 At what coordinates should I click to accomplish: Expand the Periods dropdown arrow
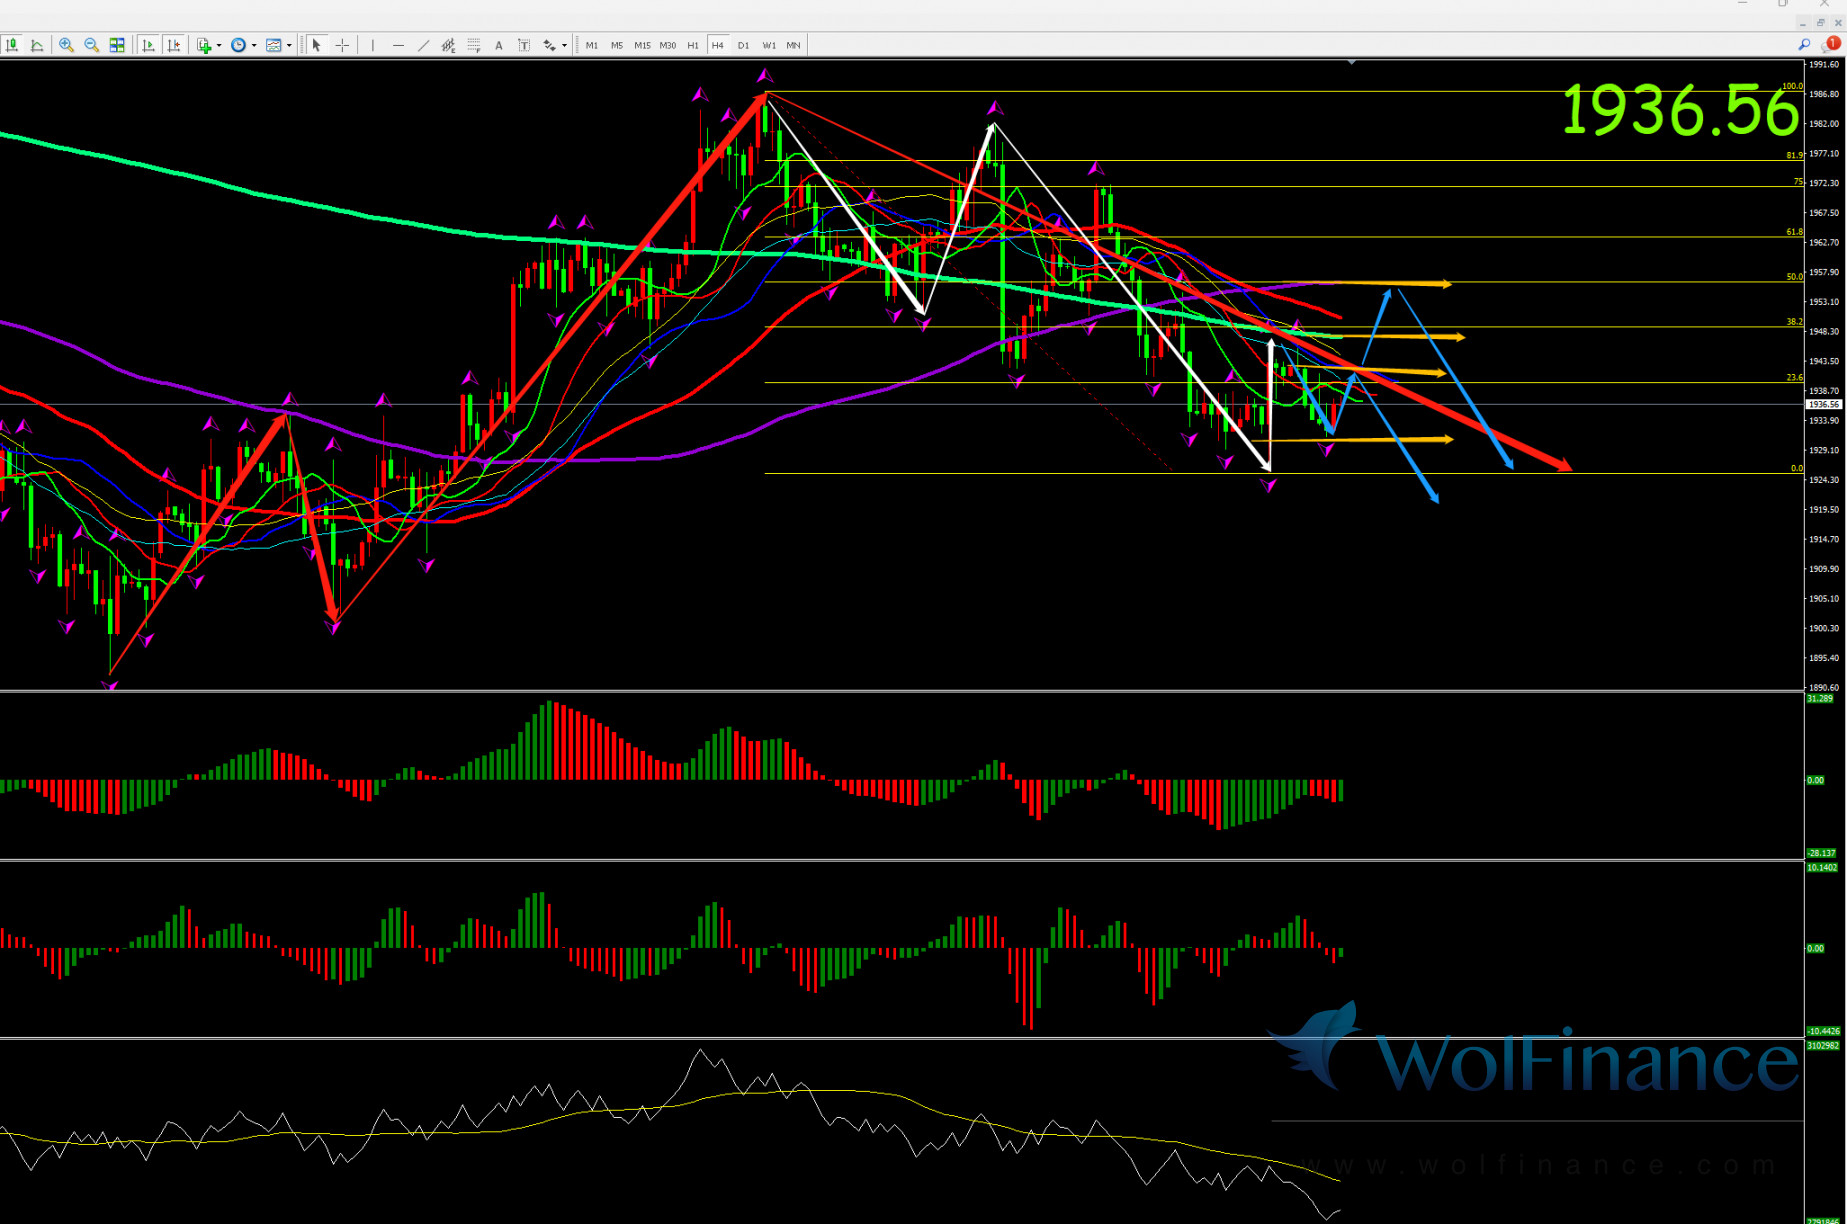click(254, 45)
